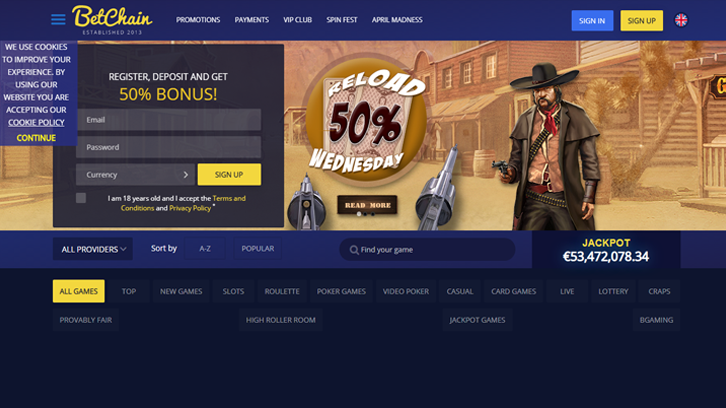
Task: Toggle Popular sorting
Action: point(257,249)
